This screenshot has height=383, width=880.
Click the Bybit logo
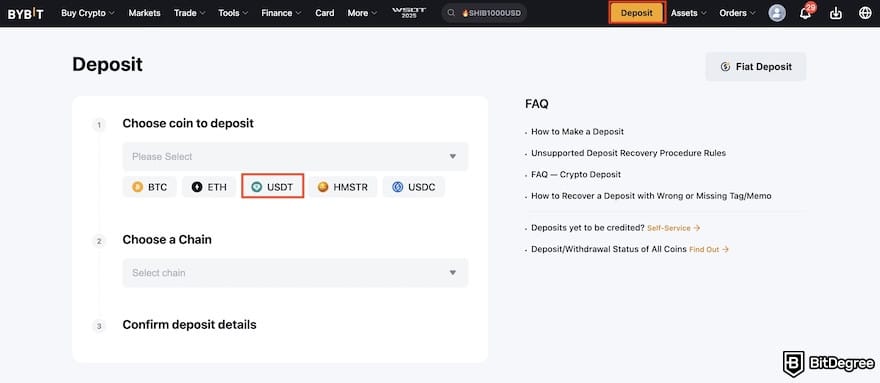25,13
